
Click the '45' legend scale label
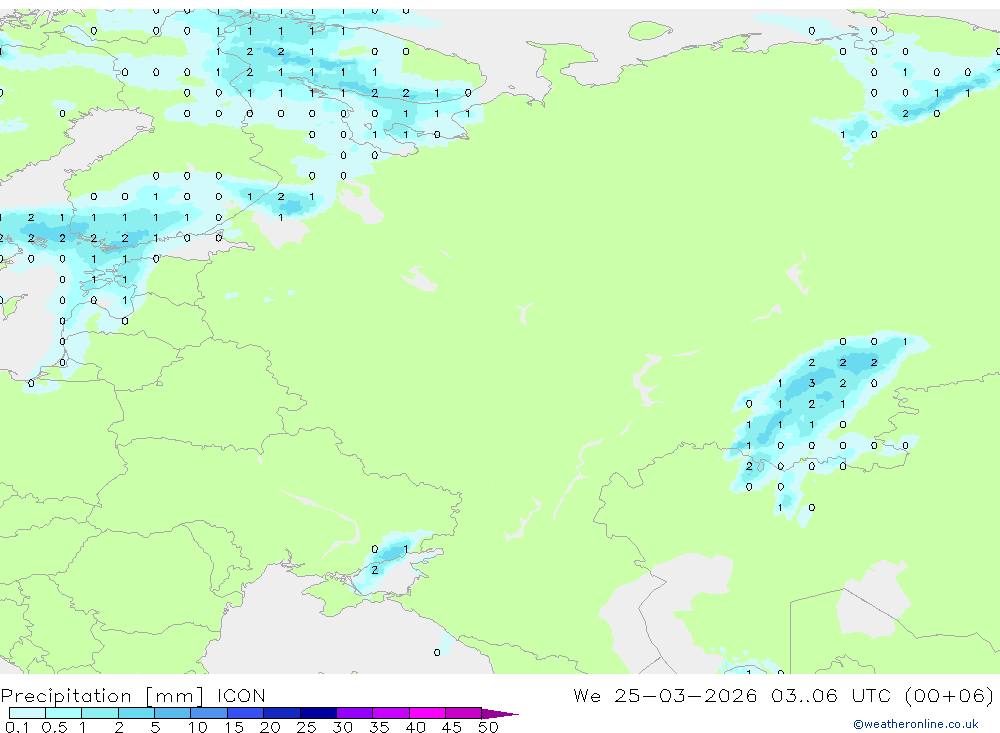coord(452,727)
